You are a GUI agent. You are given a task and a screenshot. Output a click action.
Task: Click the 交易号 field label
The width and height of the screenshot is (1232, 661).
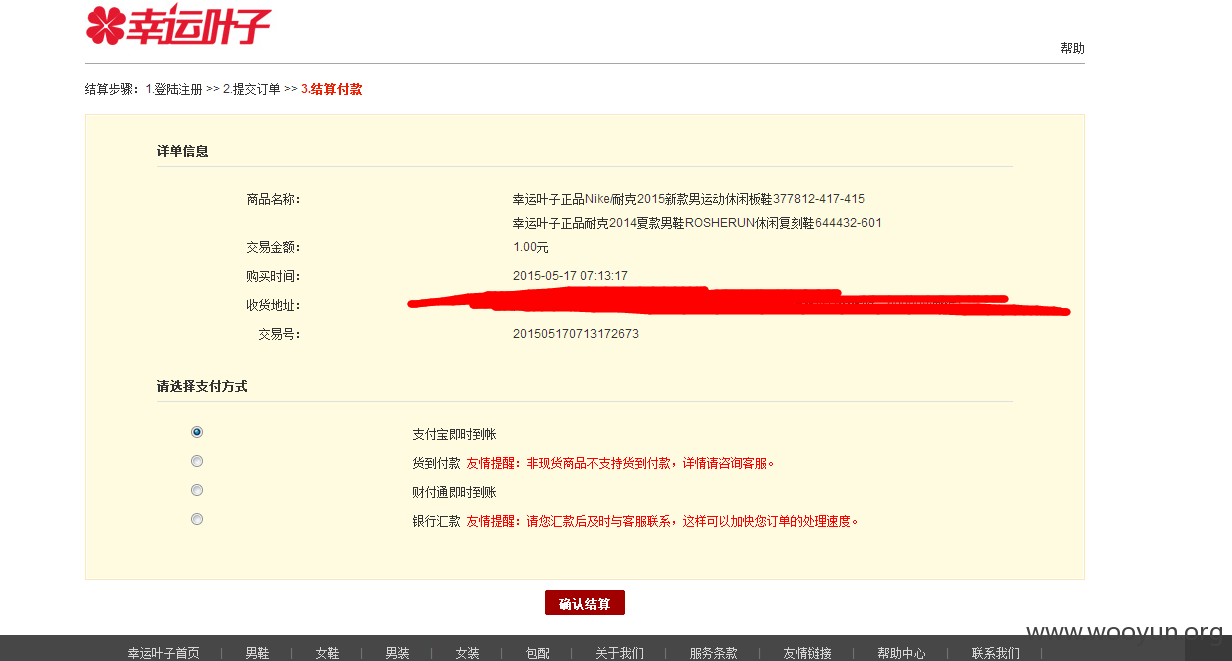[x=280, y=334]
